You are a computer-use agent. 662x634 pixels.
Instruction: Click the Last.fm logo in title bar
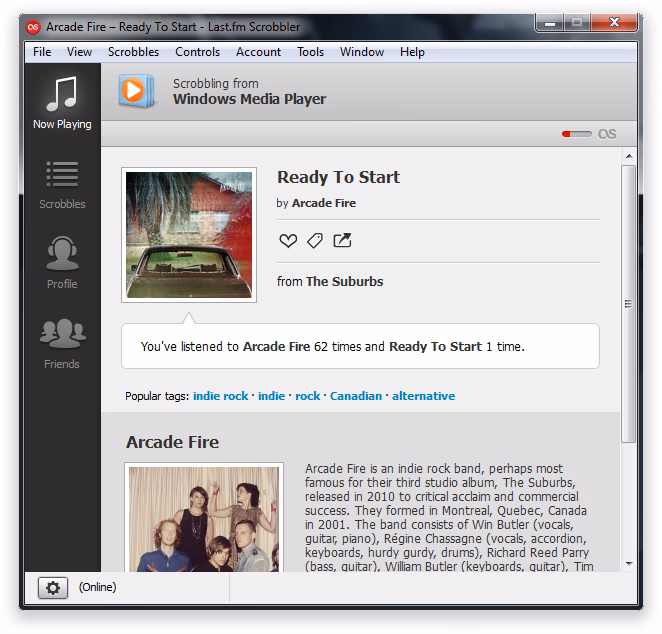click(33, 27)
